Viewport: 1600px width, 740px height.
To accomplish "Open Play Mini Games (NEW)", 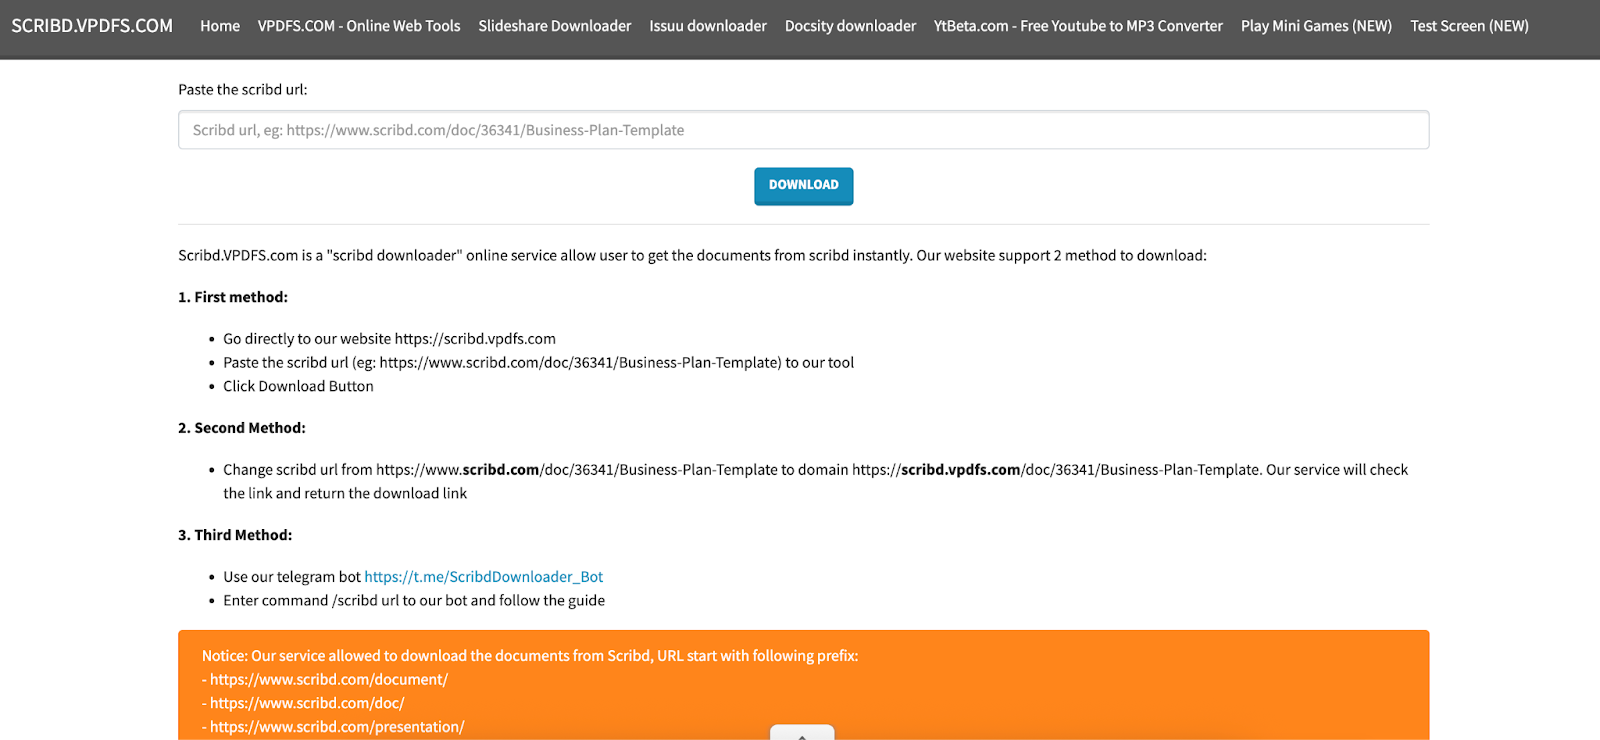I will [1316, 26].
